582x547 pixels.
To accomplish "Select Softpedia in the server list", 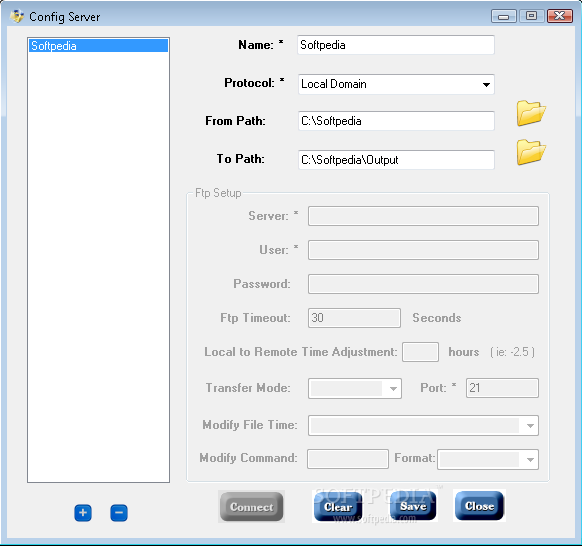I will [98, 46].
